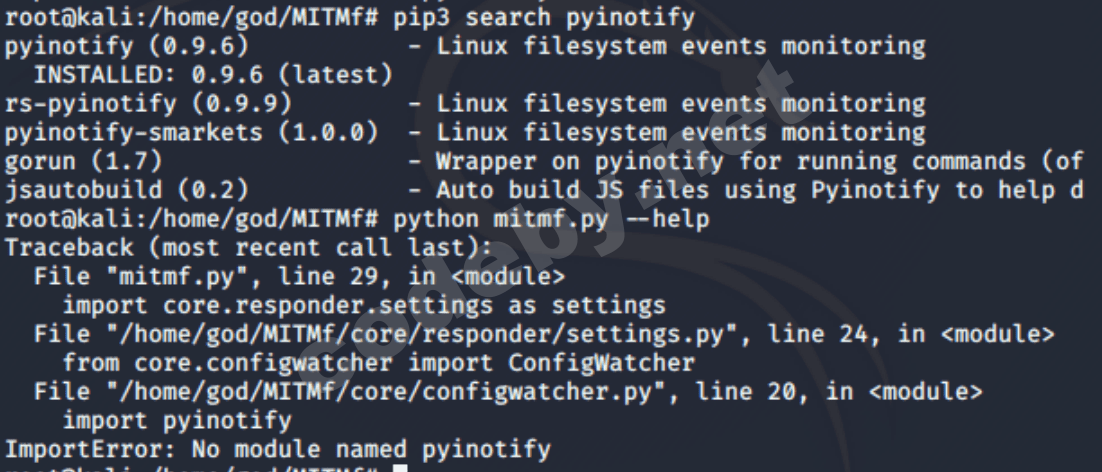Click the "pyinotify-smarkets (1.0.0)" package name
The image size is (1102, 472).
coord(191,132)
